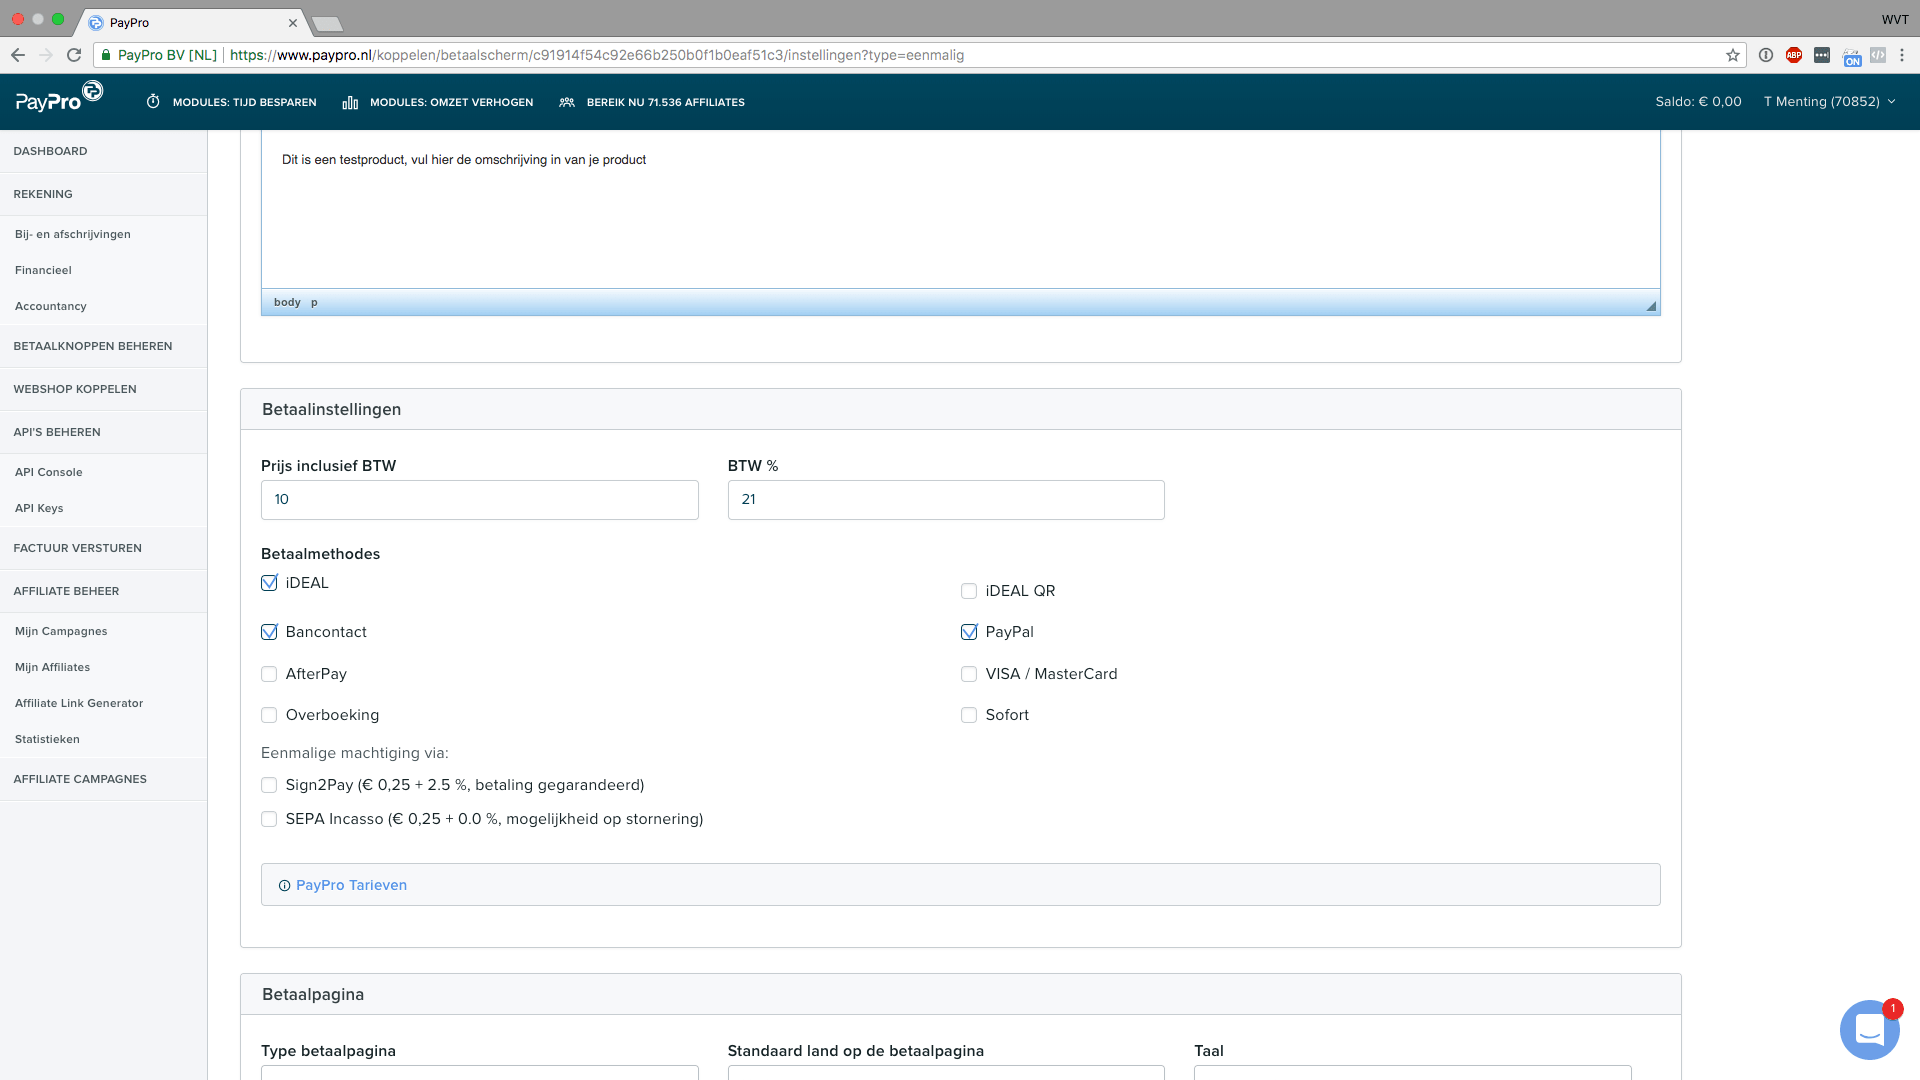The height and width of the screenshot is (1080, 1920).
Task: Open the API Console link
Action: point(49,472)
